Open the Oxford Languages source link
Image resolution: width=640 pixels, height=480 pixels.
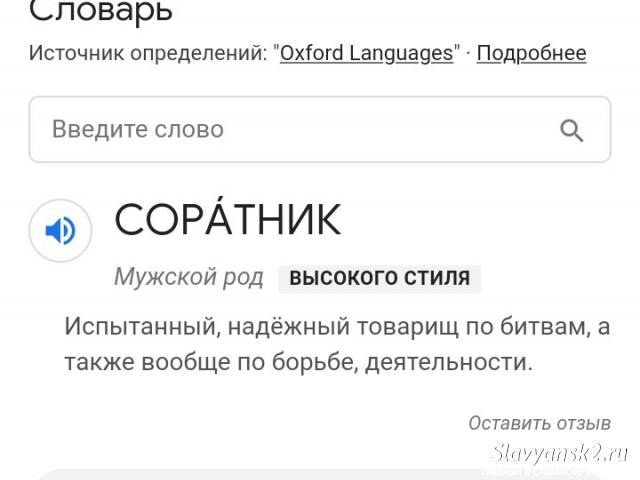click(x=367, y=53)
